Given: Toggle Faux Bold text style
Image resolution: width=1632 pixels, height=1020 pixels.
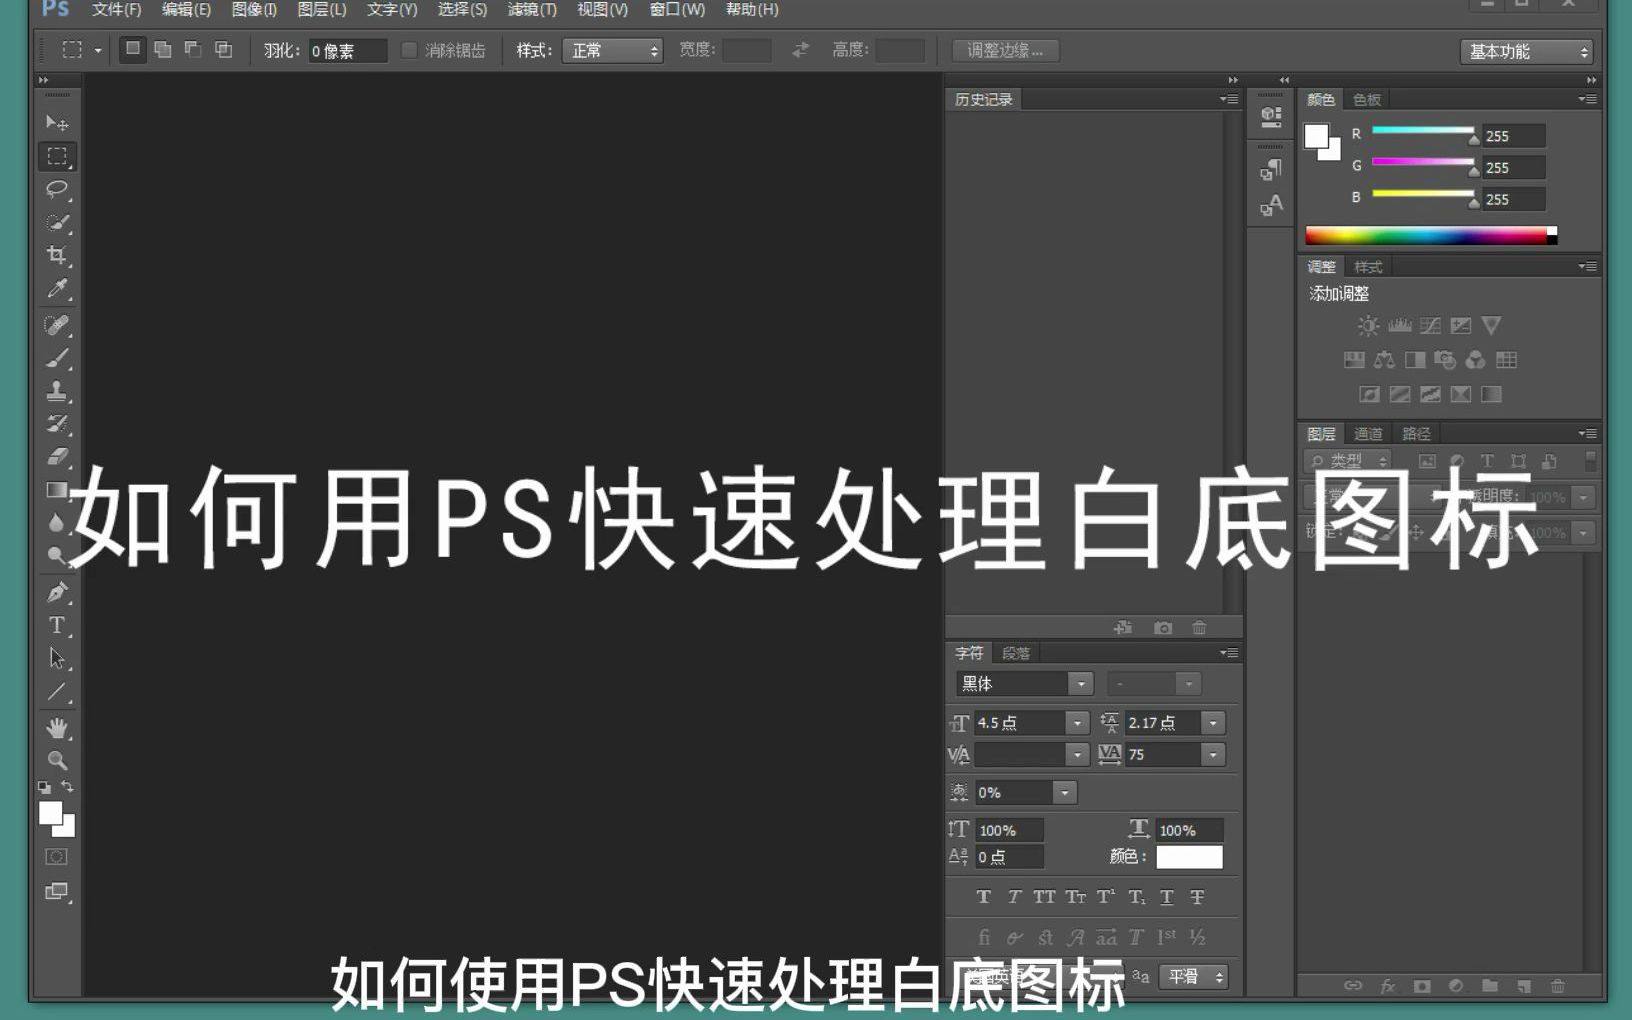Looking at the screenshot, I should 984,897.
